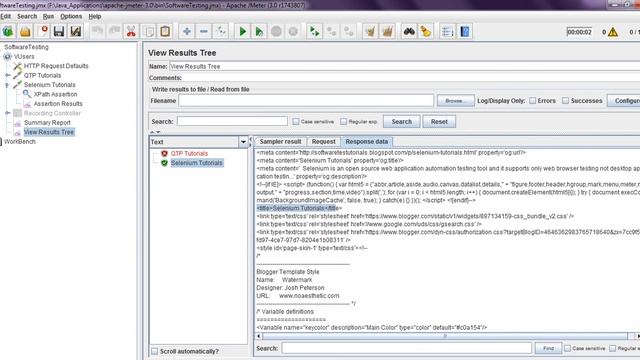Click the Collapse All minus icon
The height and width of the screenshot is (360, 640).
pyautogui.click(x=204, y=31)
